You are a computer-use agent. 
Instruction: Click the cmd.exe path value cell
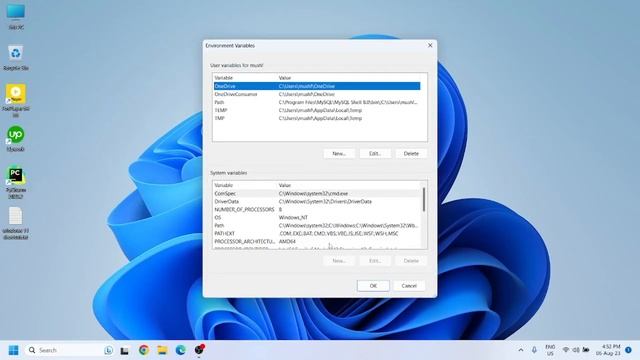pyautogui.click(x=313, y=193)
